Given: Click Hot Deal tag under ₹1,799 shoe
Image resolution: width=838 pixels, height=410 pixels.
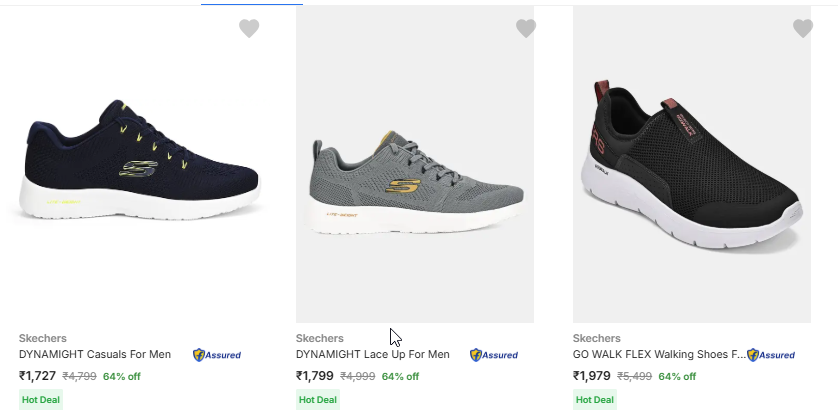Looking at the screenshot, I should coord(318,399).
